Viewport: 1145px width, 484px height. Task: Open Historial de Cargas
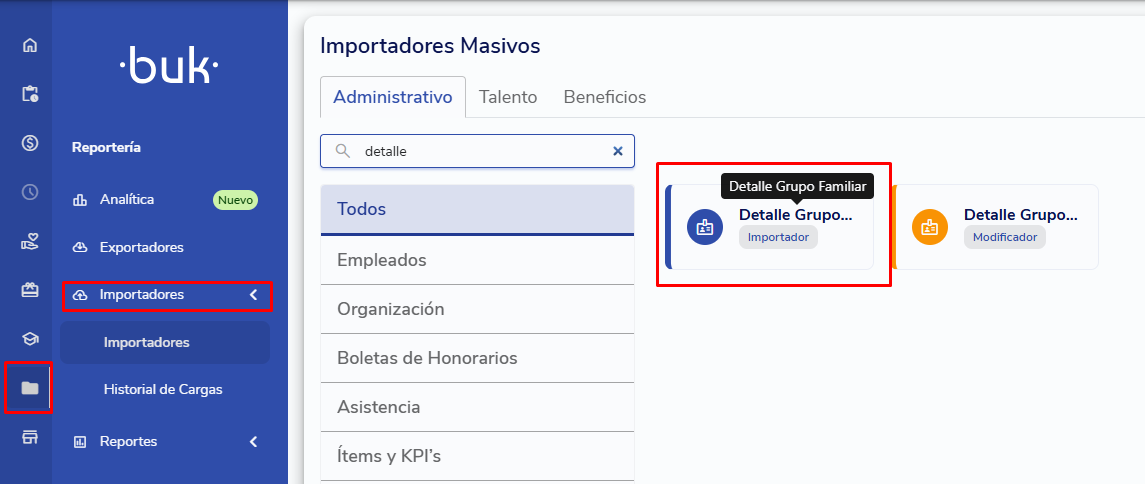[163, 389]
